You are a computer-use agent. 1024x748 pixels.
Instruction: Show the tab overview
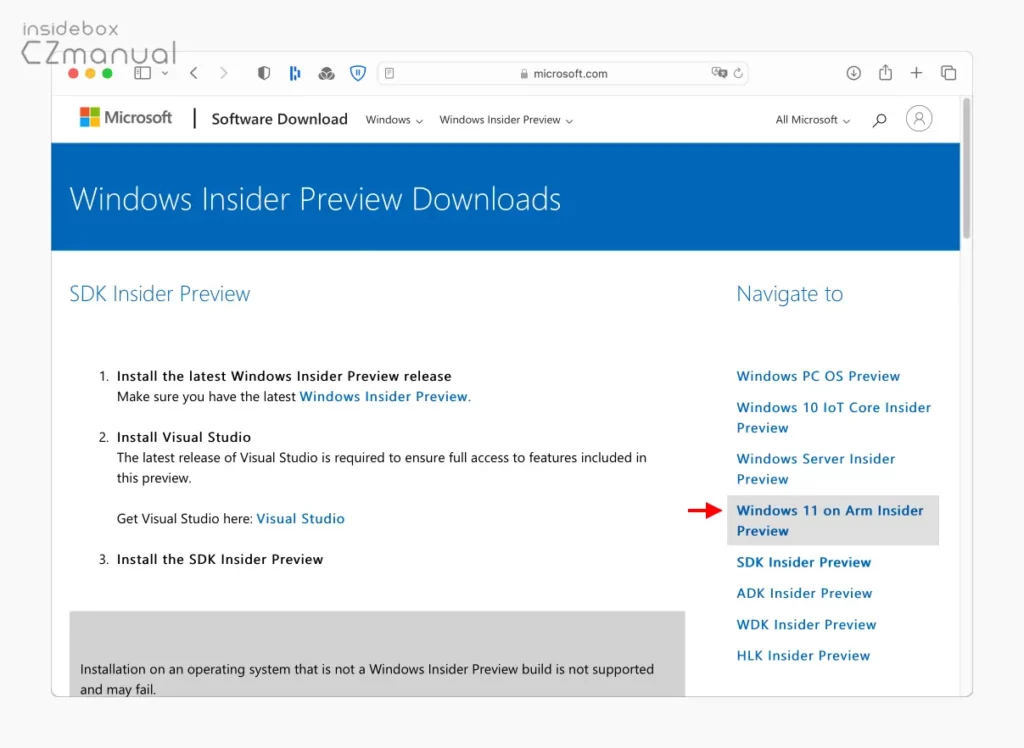click(x=948, y=73)
